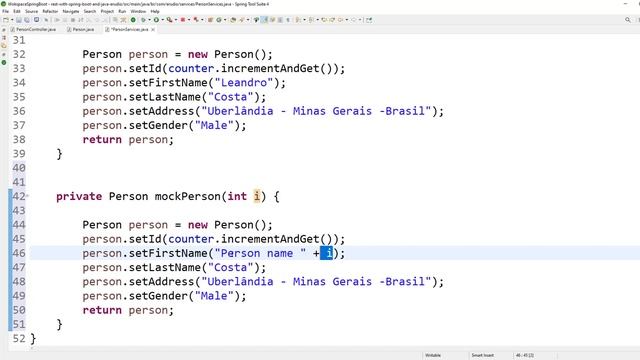Select the PersonServices.java editor tab

pyautogui.click(x=129, y=29)
